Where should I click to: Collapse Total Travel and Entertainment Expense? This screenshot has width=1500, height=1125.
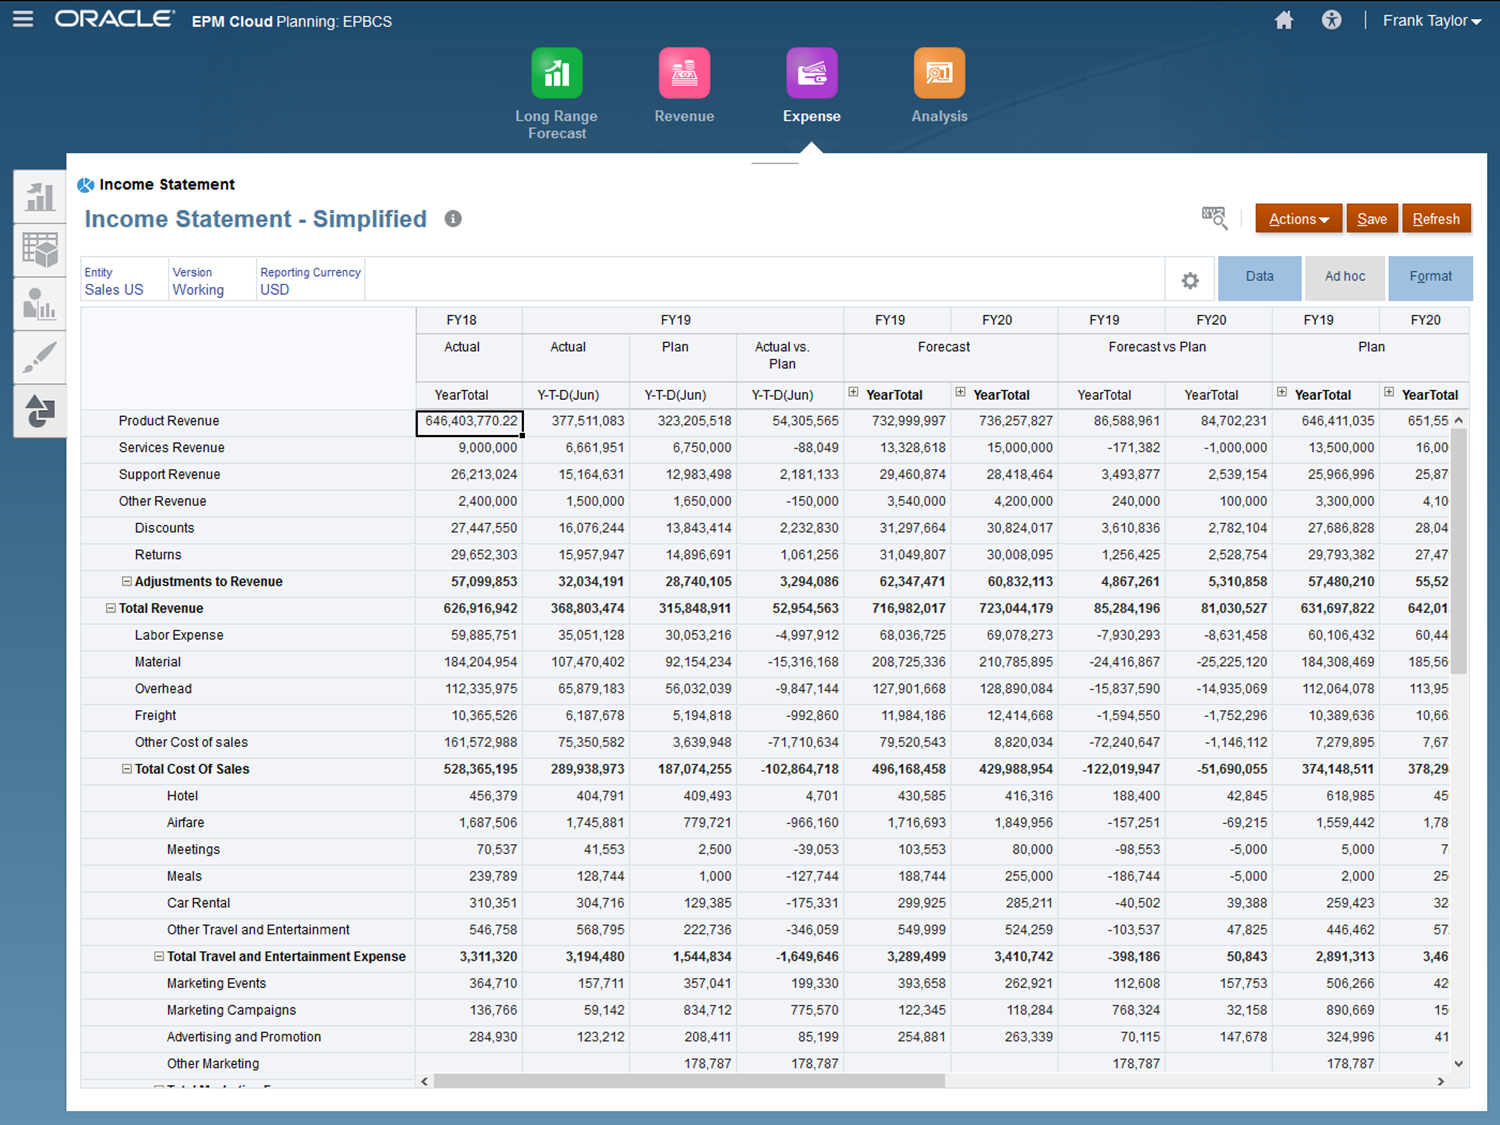(x=159, y=956)
